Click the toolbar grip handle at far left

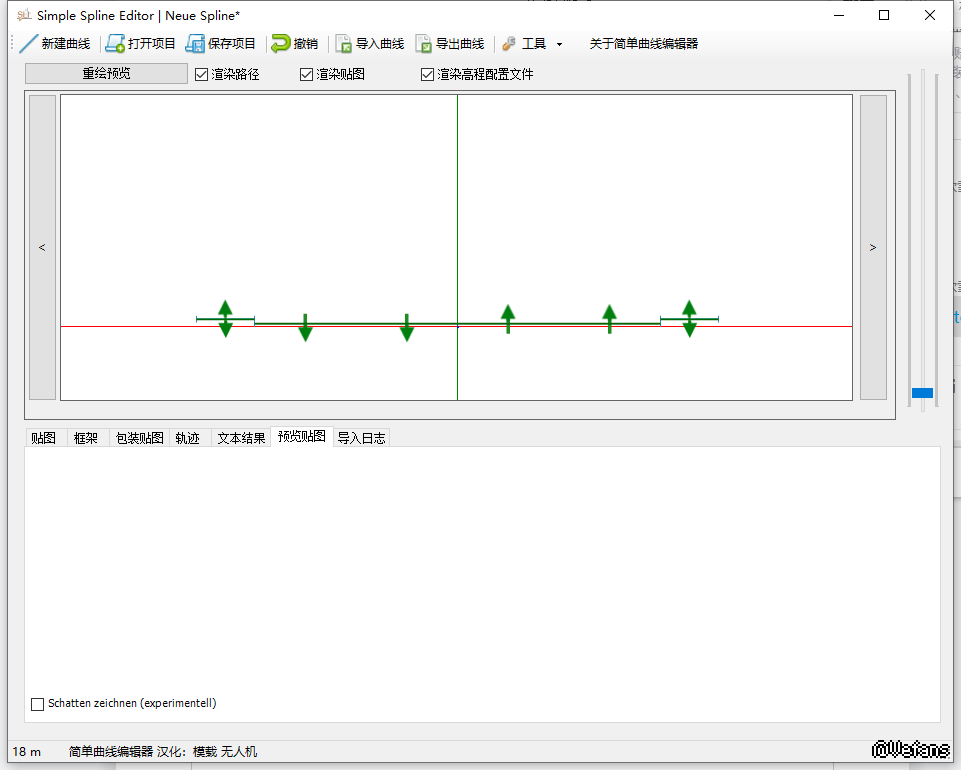[12, 44]
